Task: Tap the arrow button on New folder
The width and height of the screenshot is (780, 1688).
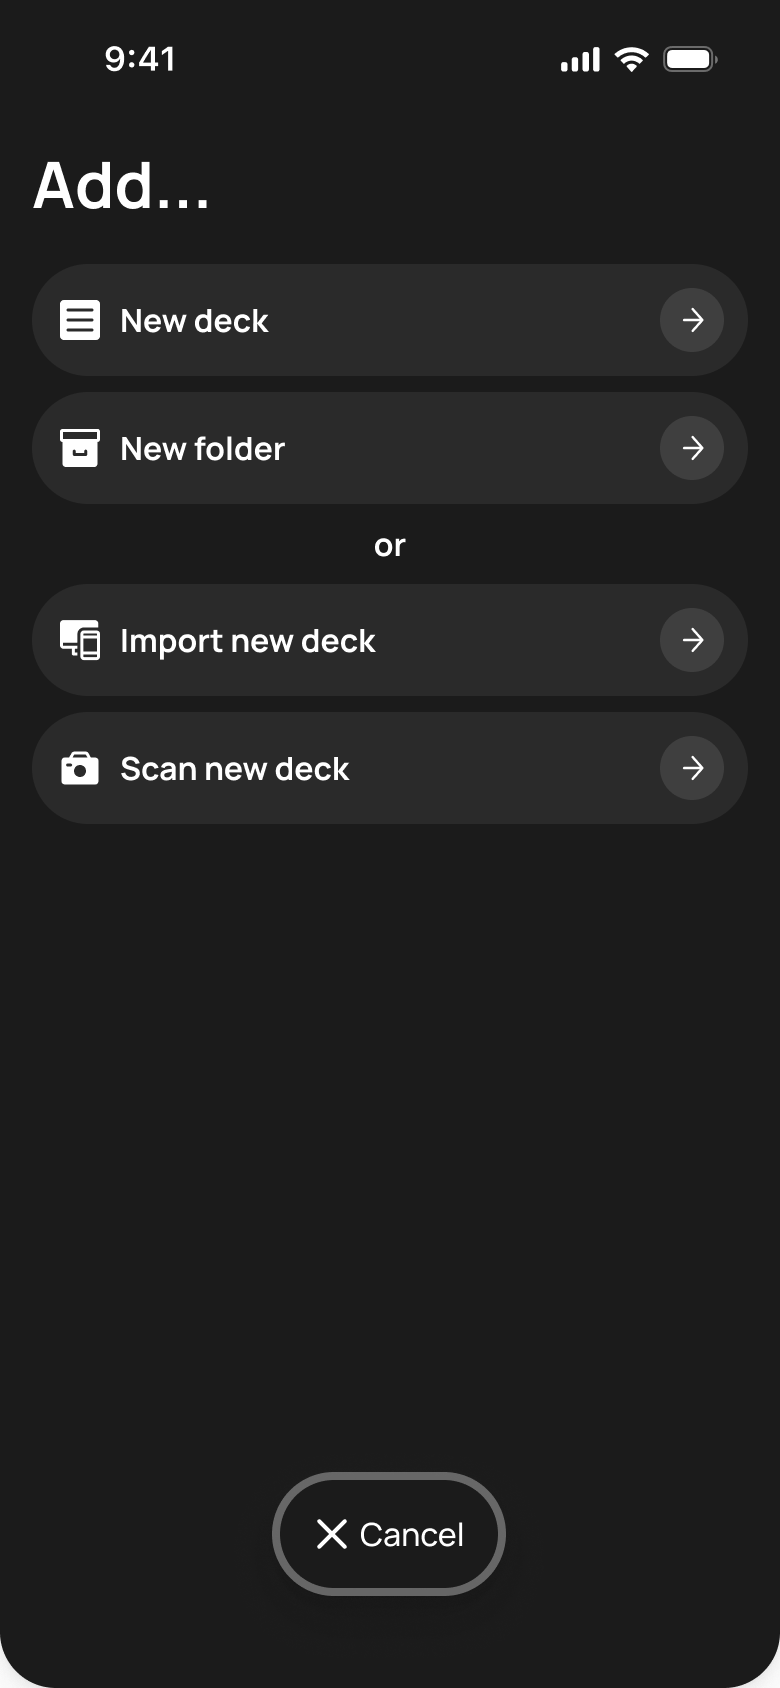Action: pos(692,448)
